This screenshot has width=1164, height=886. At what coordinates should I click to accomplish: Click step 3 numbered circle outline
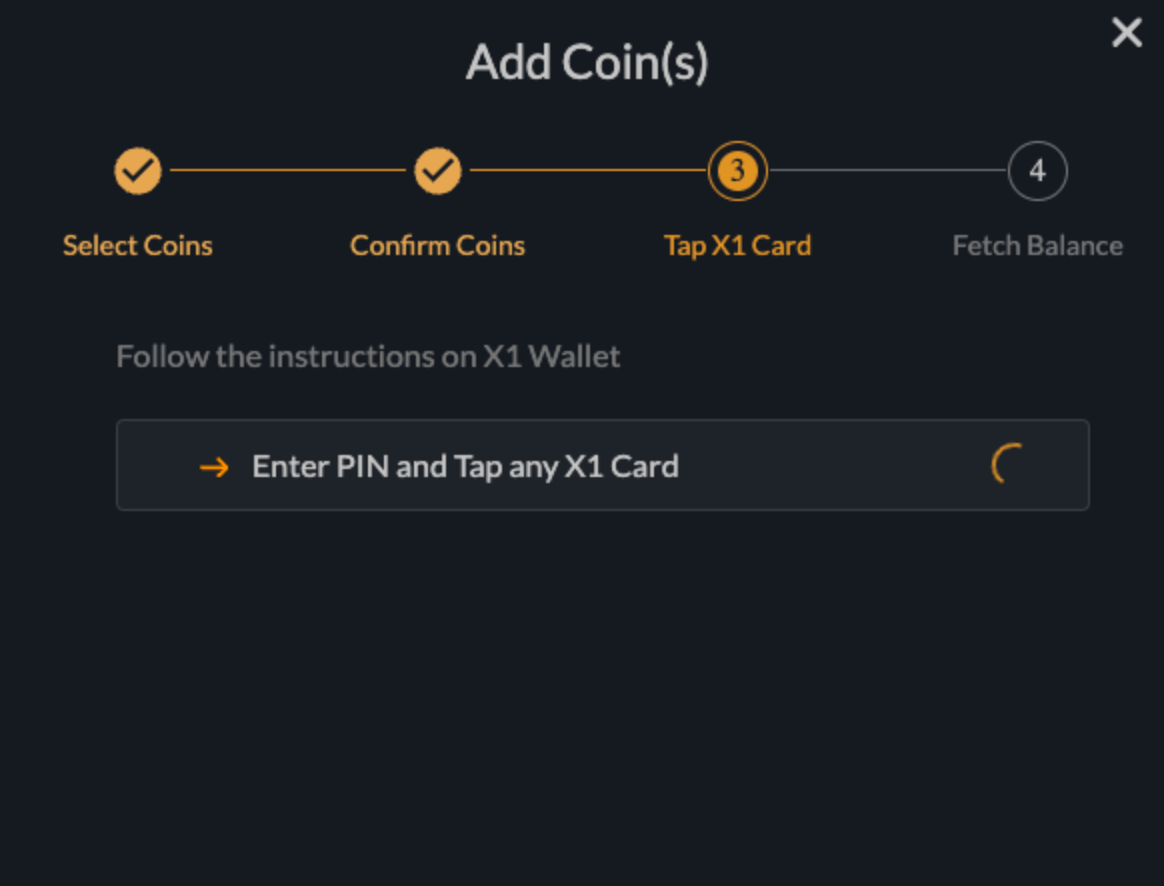coord(737,171)
